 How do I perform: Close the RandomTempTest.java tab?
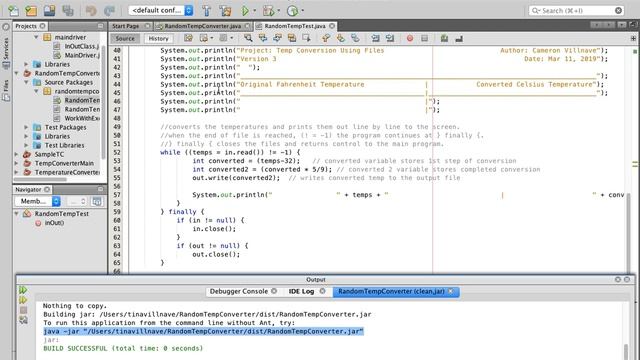(x=332, y=26)
